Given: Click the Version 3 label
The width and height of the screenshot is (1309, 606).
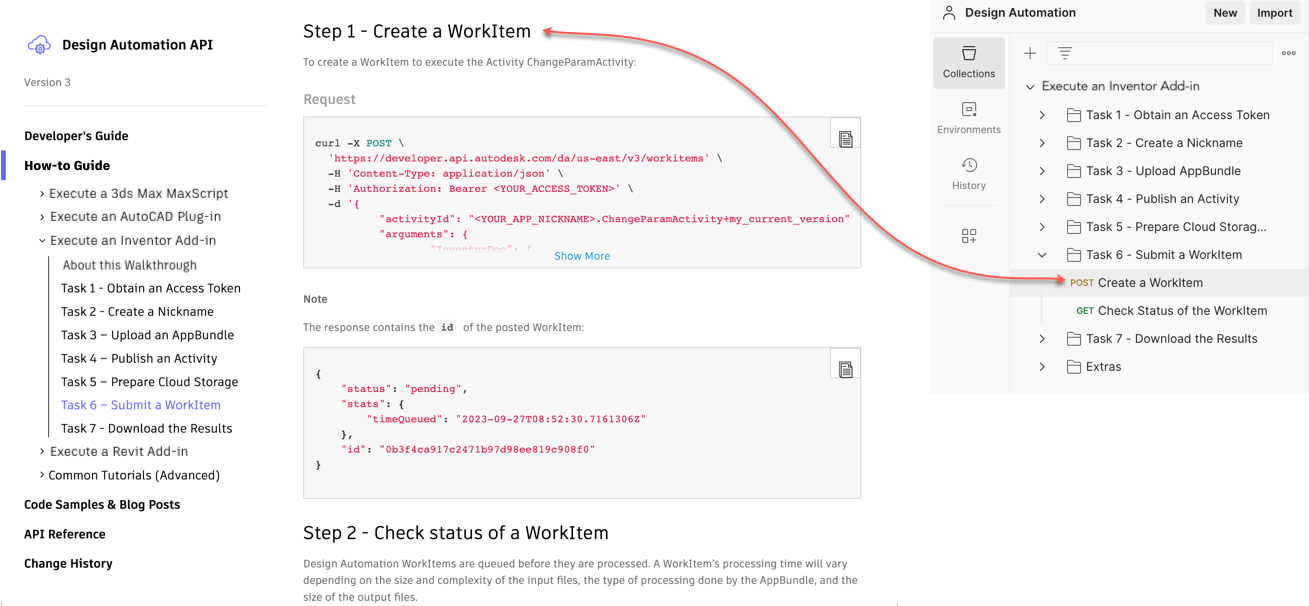Looking at the screenshot, I should (48, 83).
